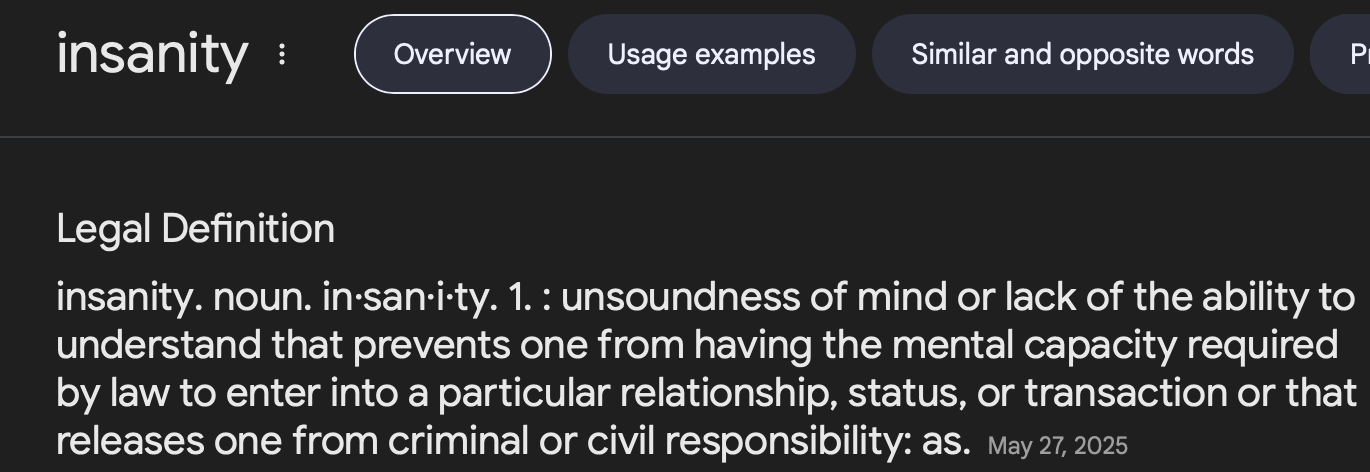Image resolution: width=1370 pixels, height=472 pixels.
Task: Click the word "noun" in the definition
Action: click(263, 297)
